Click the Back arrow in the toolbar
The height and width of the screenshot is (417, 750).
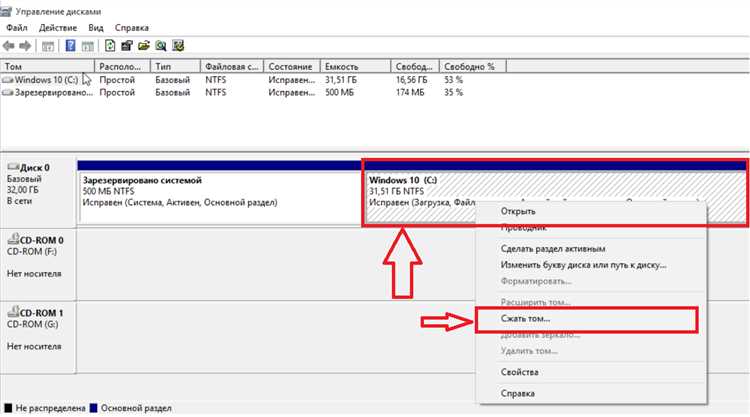pos(8,46)
